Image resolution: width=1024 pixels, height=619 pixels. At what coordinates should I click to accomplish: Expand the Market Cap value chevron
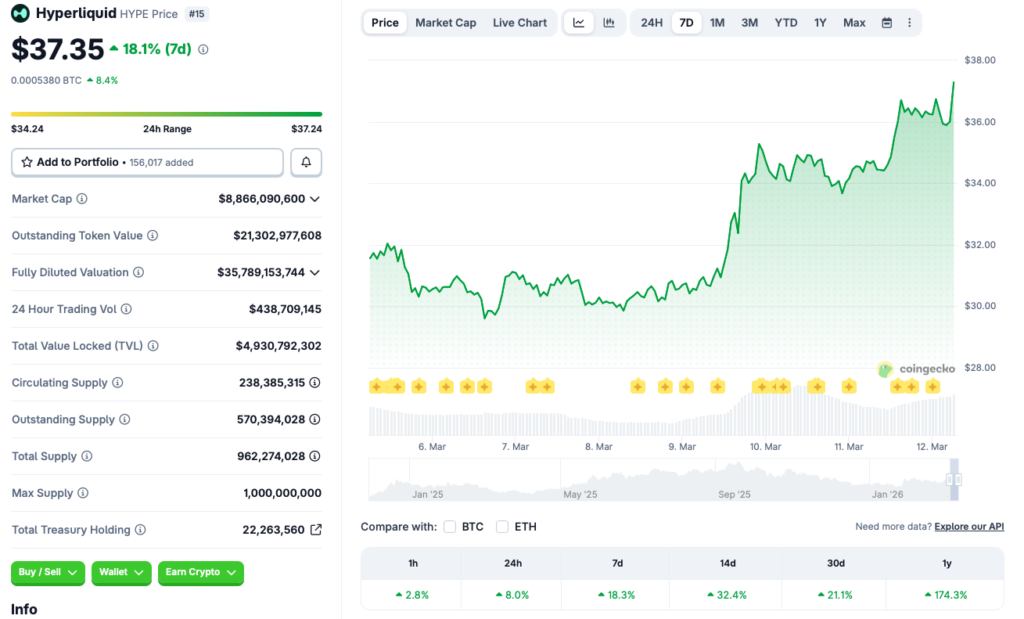click(315, 199)
